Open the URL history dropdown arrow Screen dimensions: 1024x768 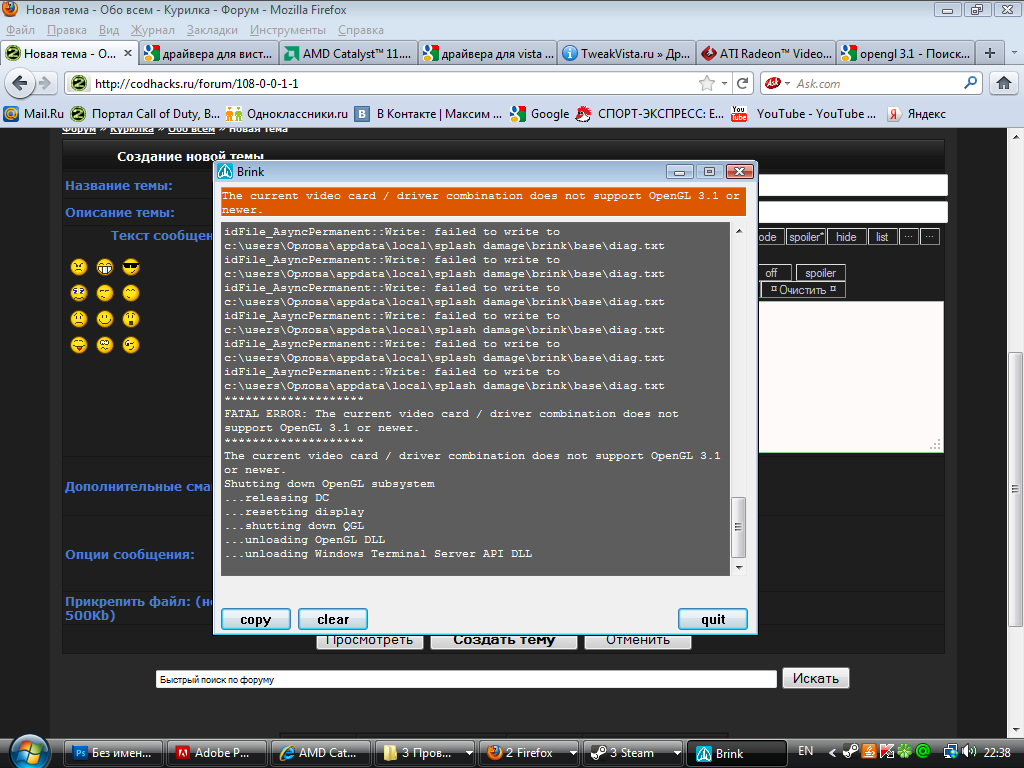(x=724, y=84)
